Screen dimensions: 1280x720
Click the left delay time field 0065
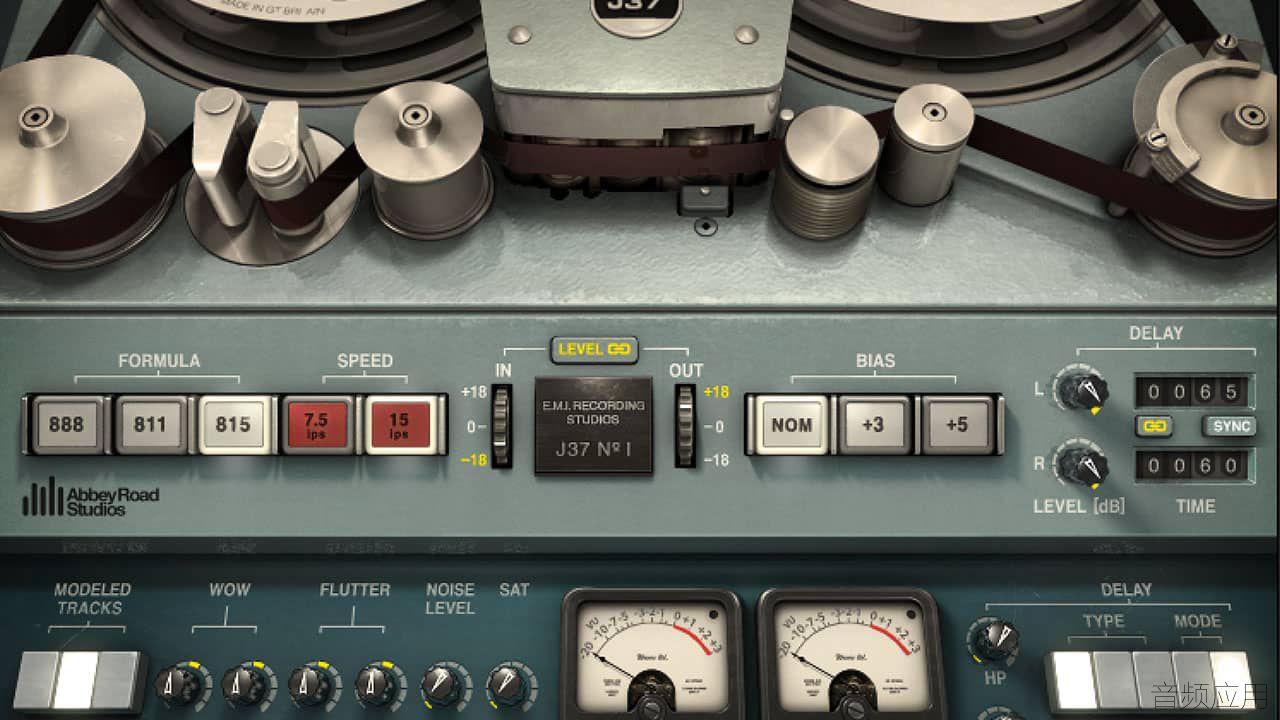(1192, 390)
